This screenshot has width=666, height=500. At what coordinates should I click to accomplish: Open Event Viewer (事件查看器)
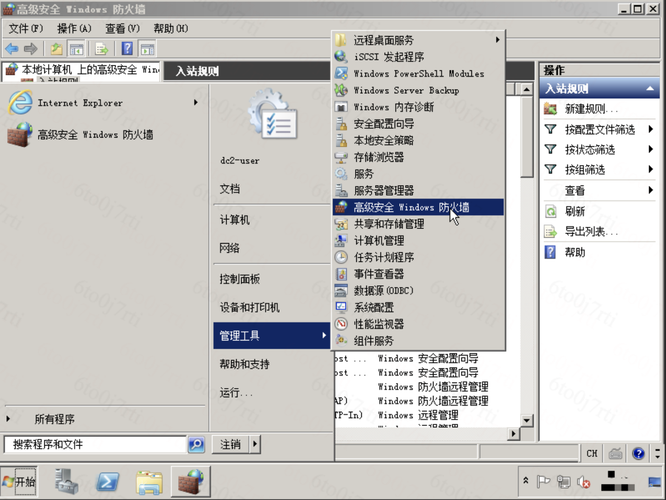pos(418,274)
